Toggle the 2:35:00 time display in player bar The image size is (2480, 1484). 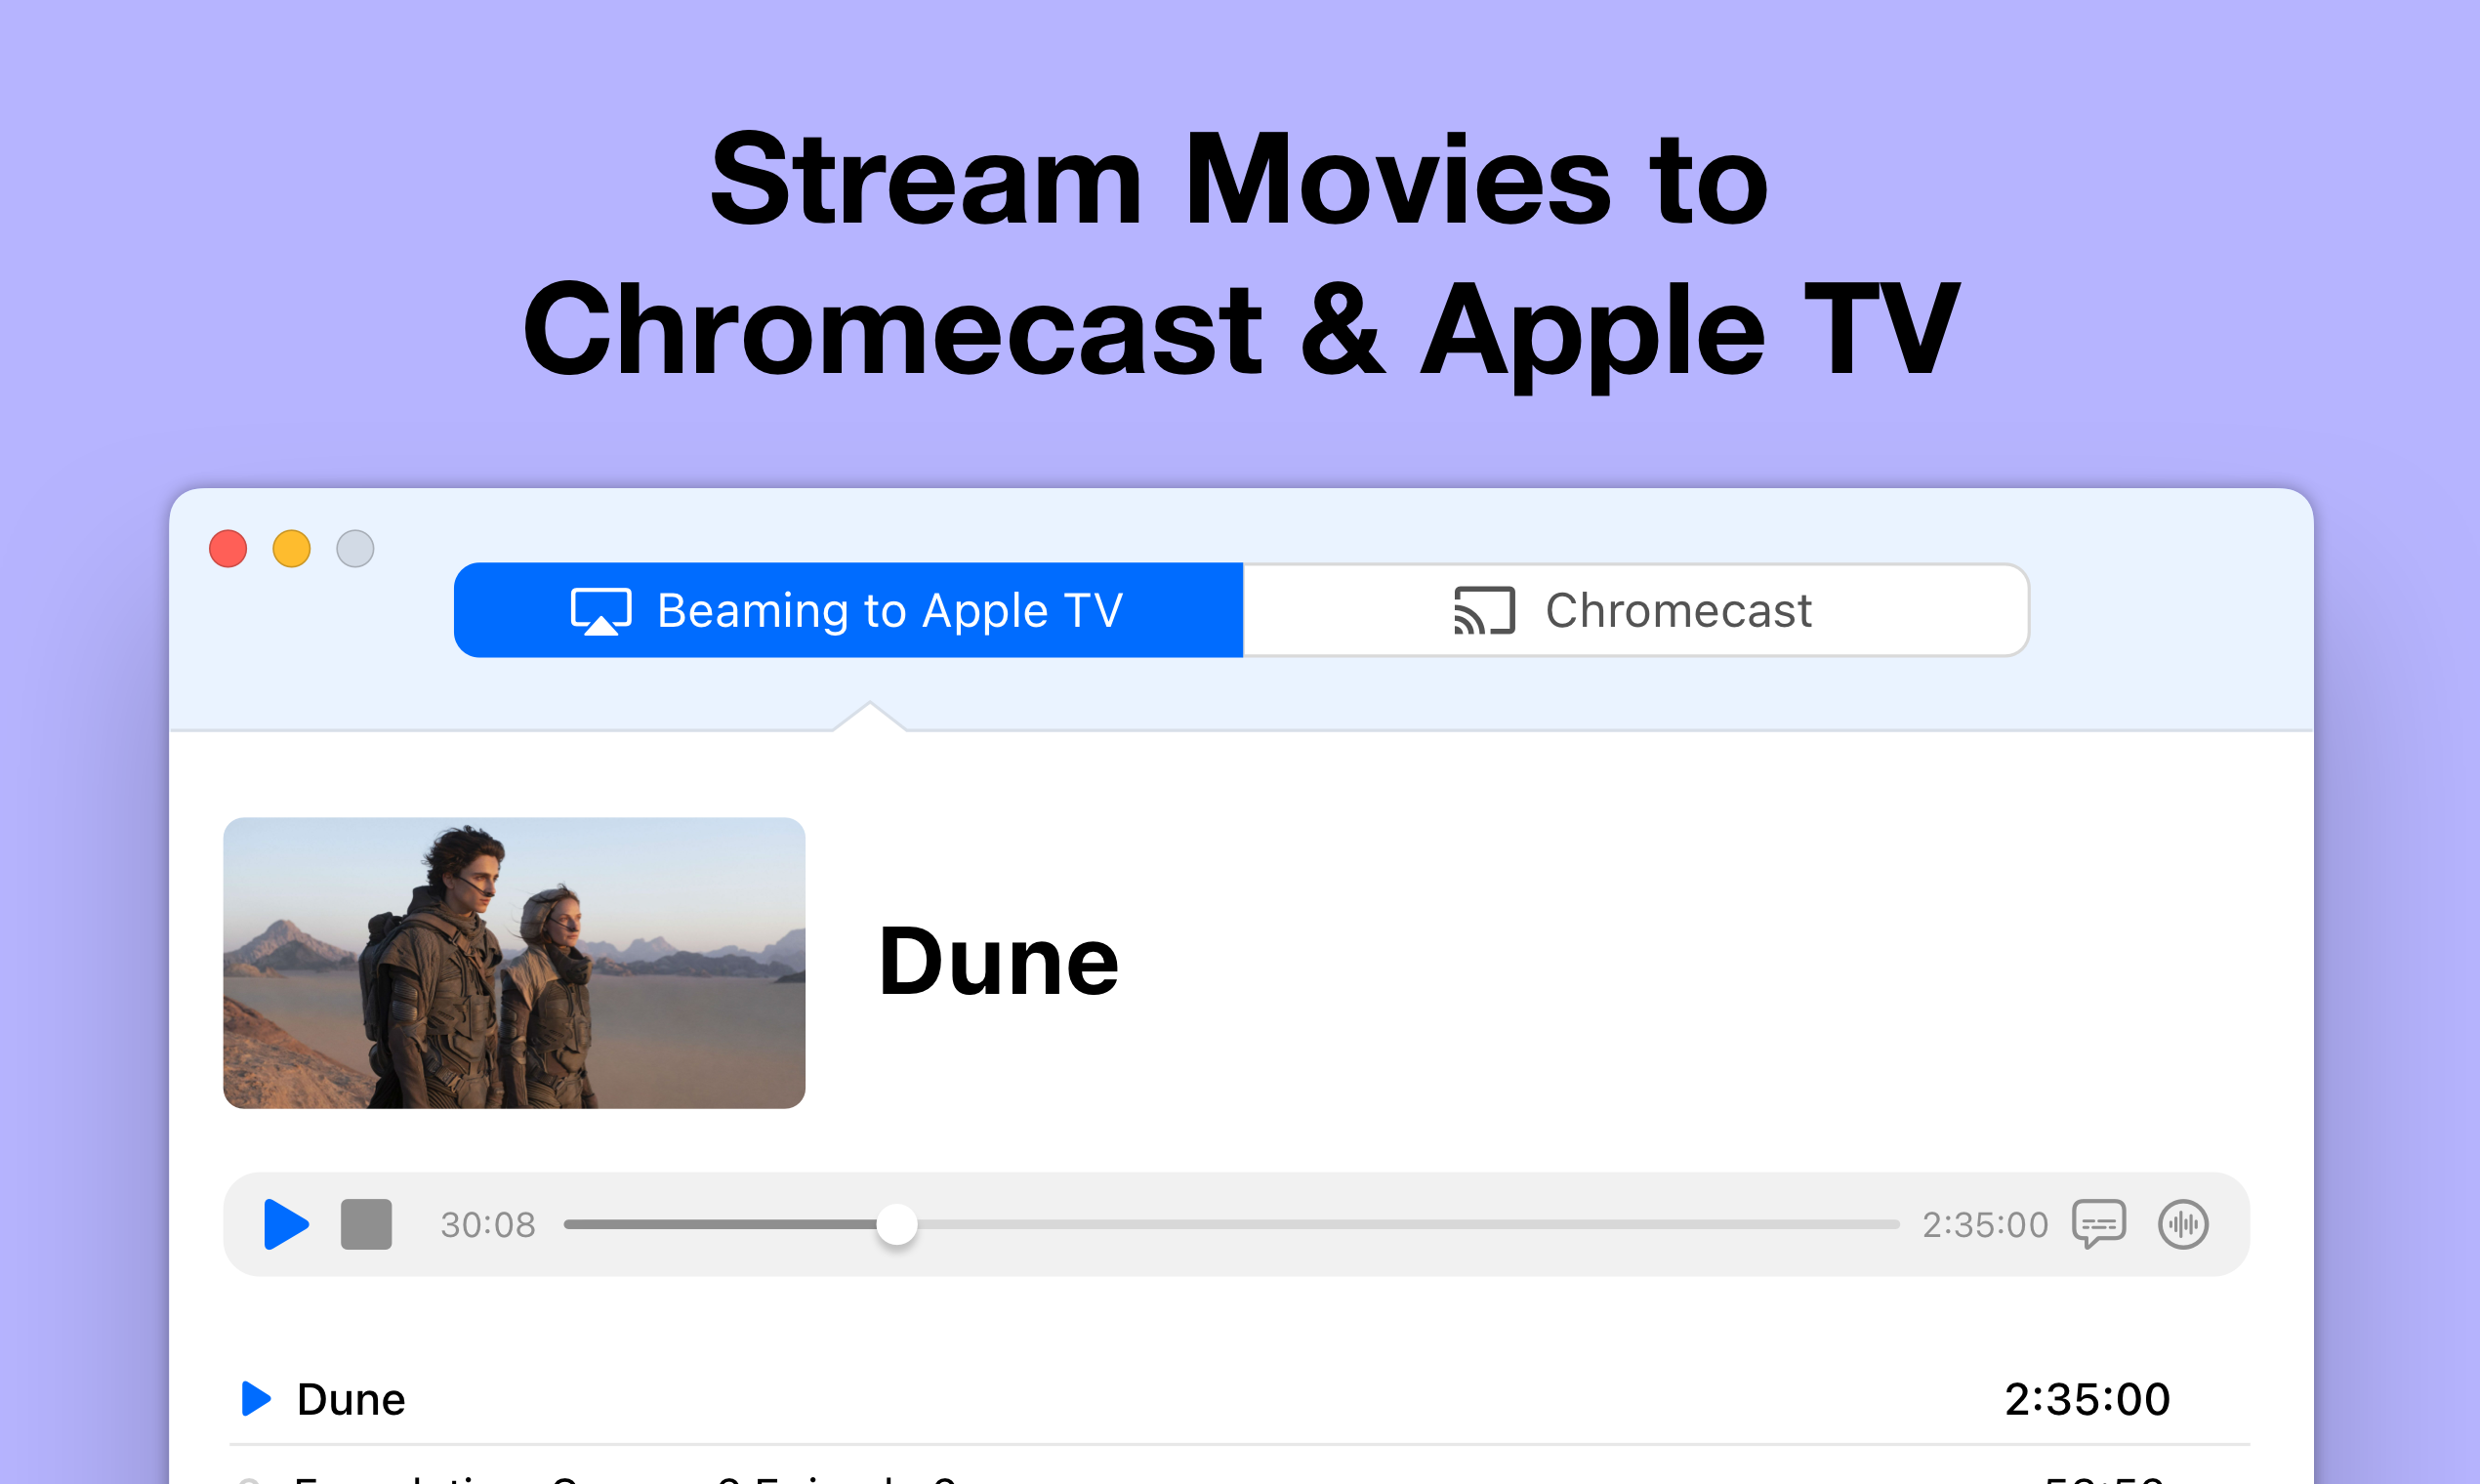pyautogui.click(x=1985, y=1225)
